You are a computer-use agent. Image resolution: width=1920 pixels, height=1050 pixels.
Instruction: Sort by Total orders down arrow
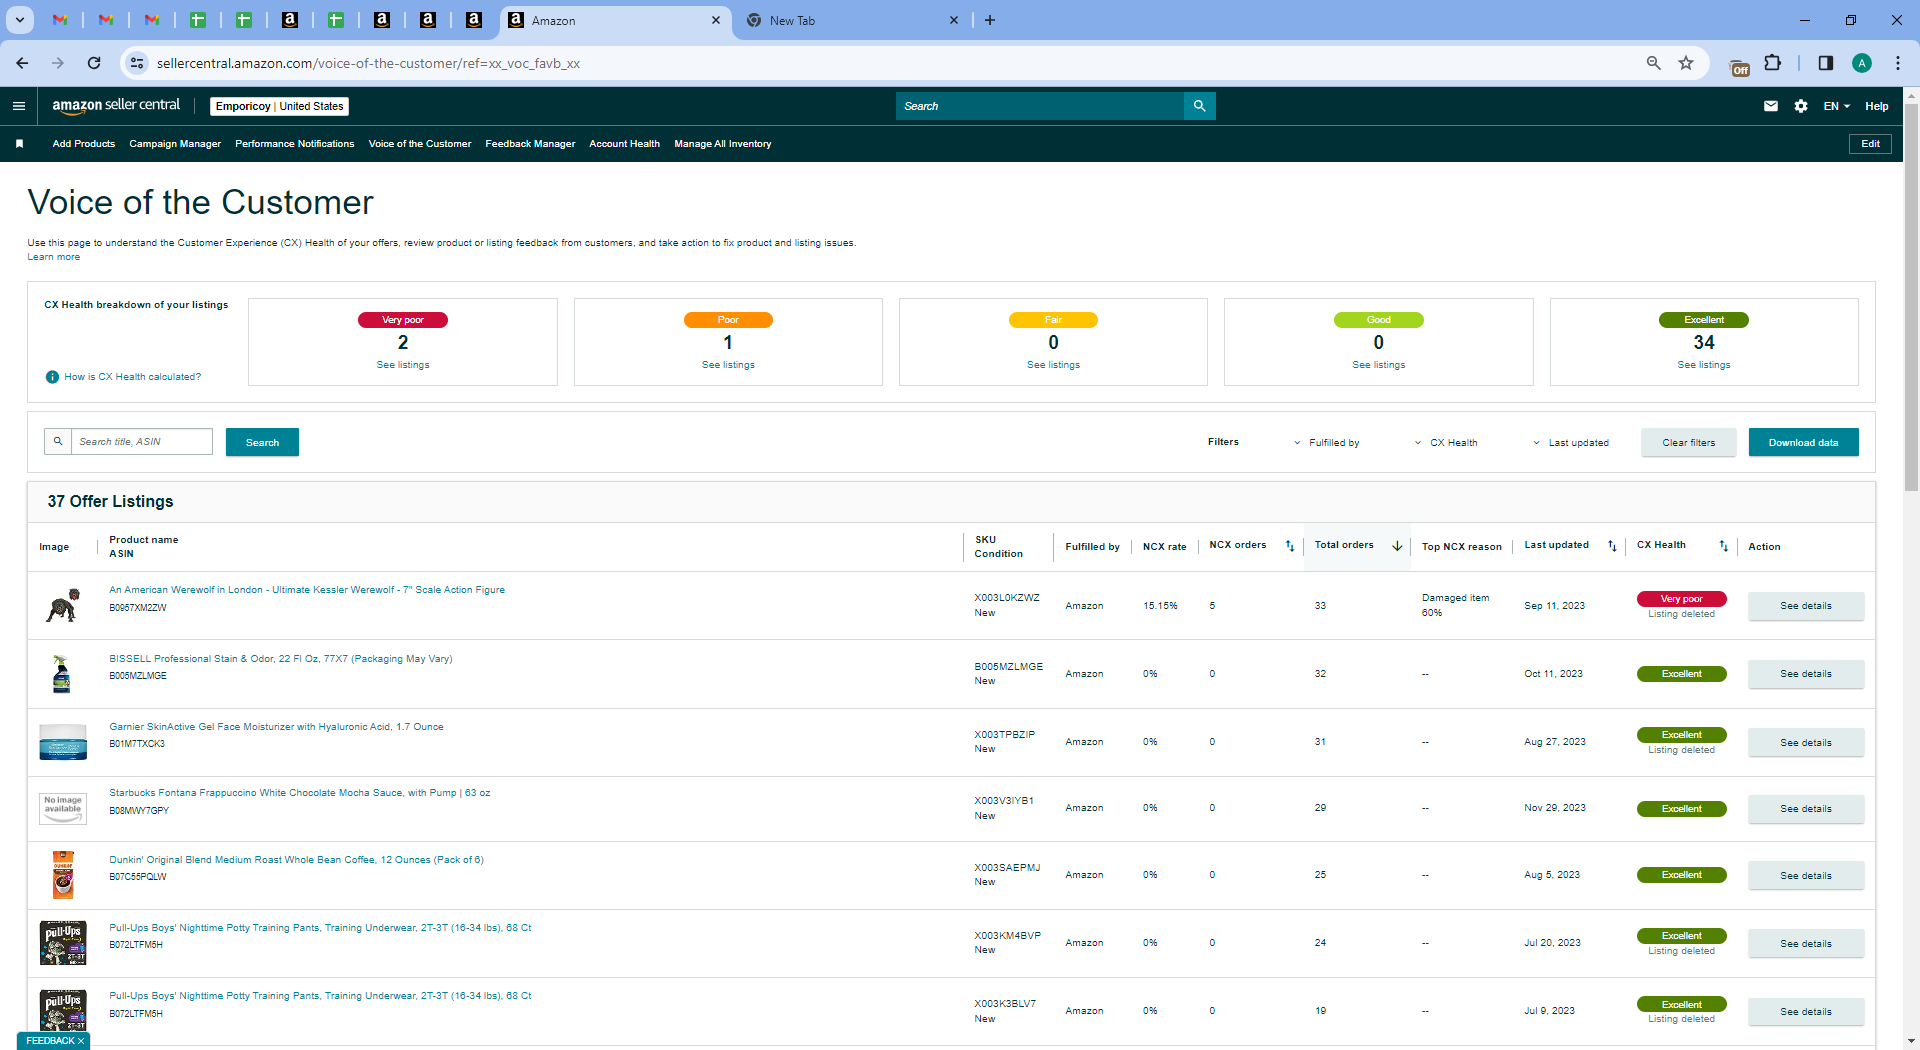[x=1397, y=546]
